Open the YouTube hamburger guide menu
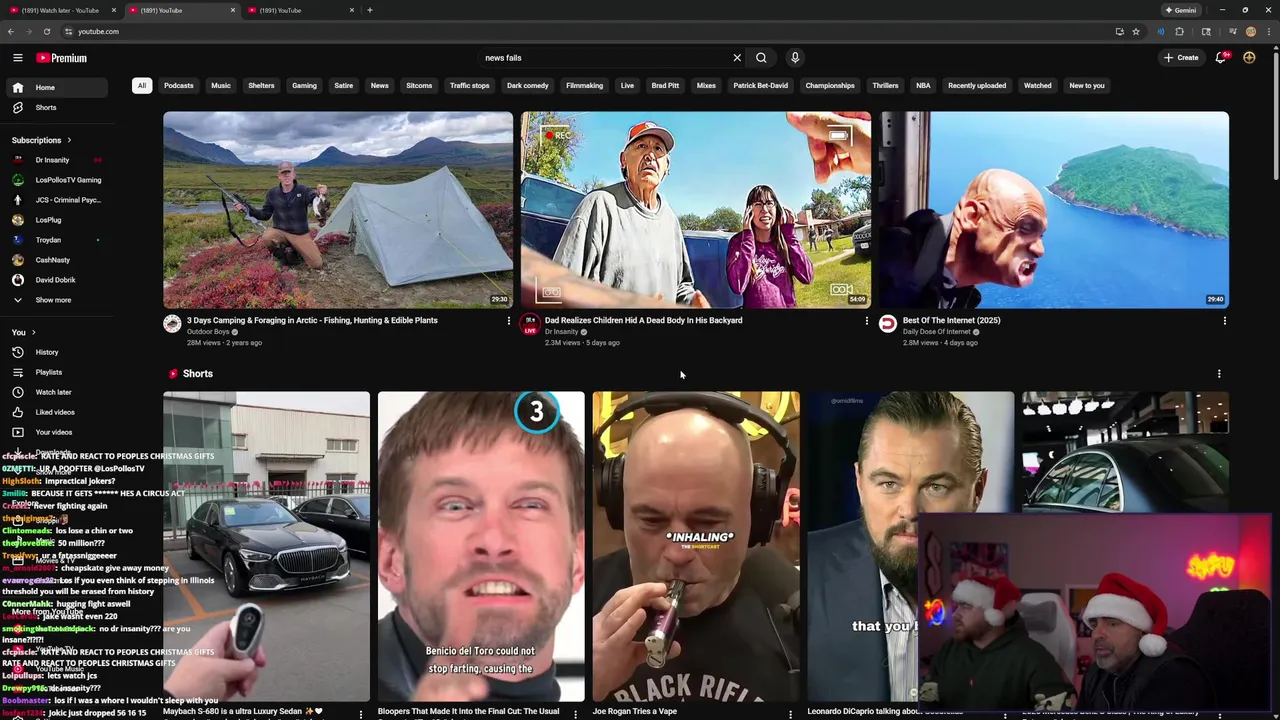 [17, 58]
